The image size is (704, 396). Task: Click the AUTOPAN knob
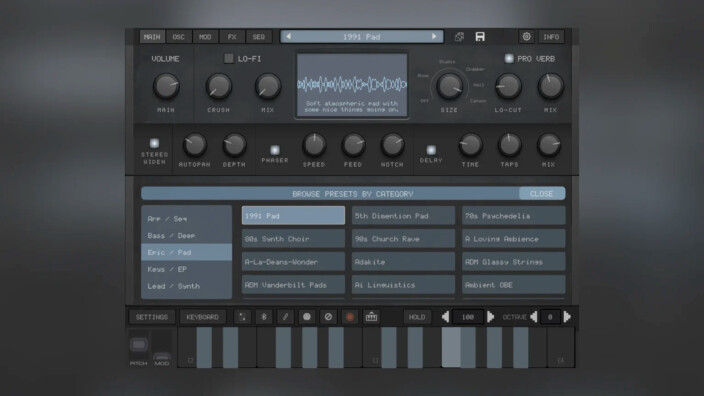coord(194,145)
